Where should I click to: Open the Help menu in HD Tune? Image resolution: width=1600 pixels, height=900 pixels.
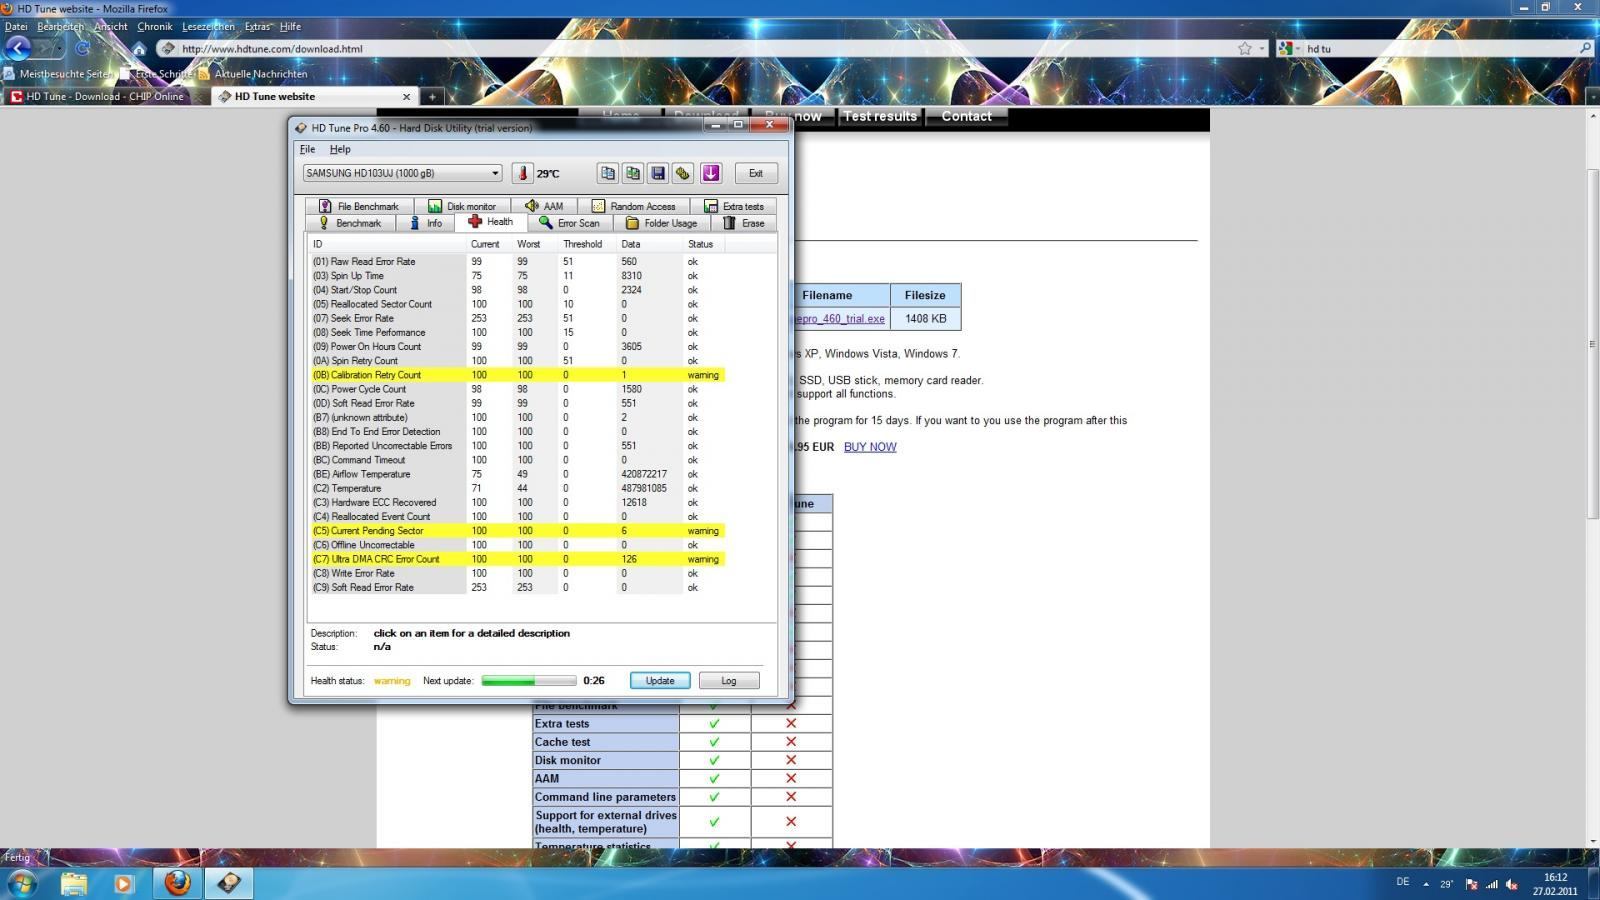tap(340, 149)
